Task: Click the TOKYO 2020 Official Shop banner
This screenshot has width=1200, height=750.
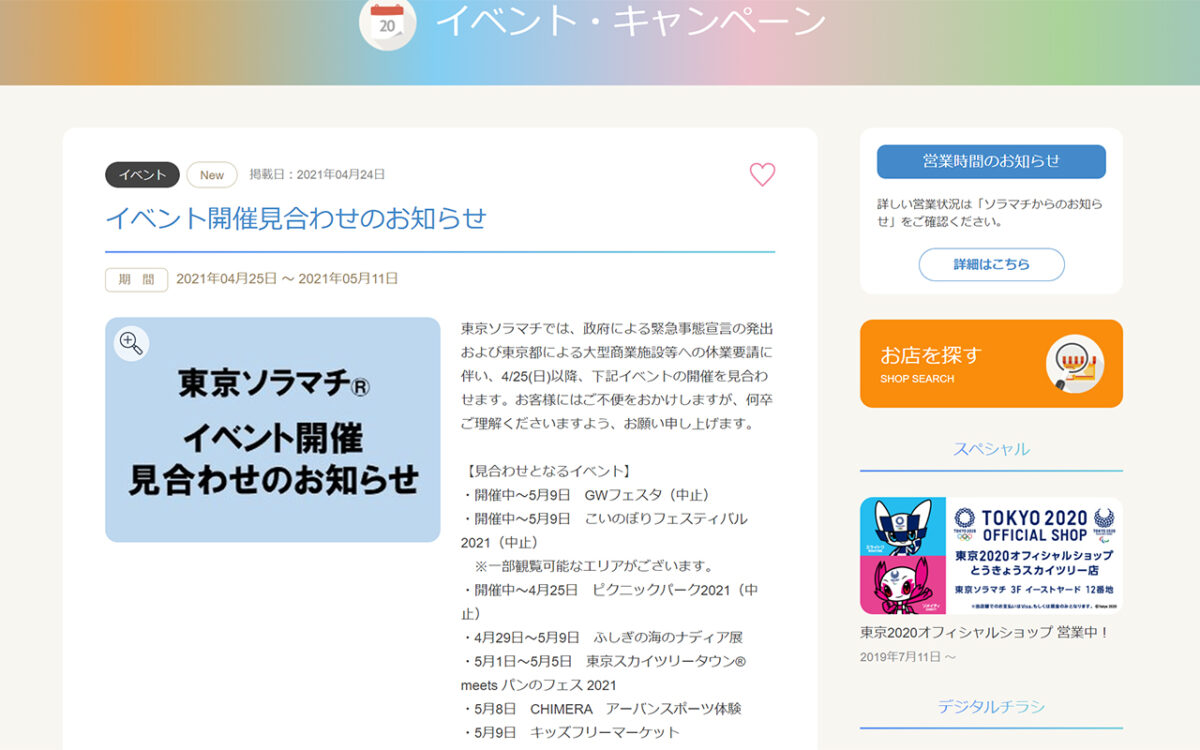Action: pyautogui.click(x=991, y=553)
